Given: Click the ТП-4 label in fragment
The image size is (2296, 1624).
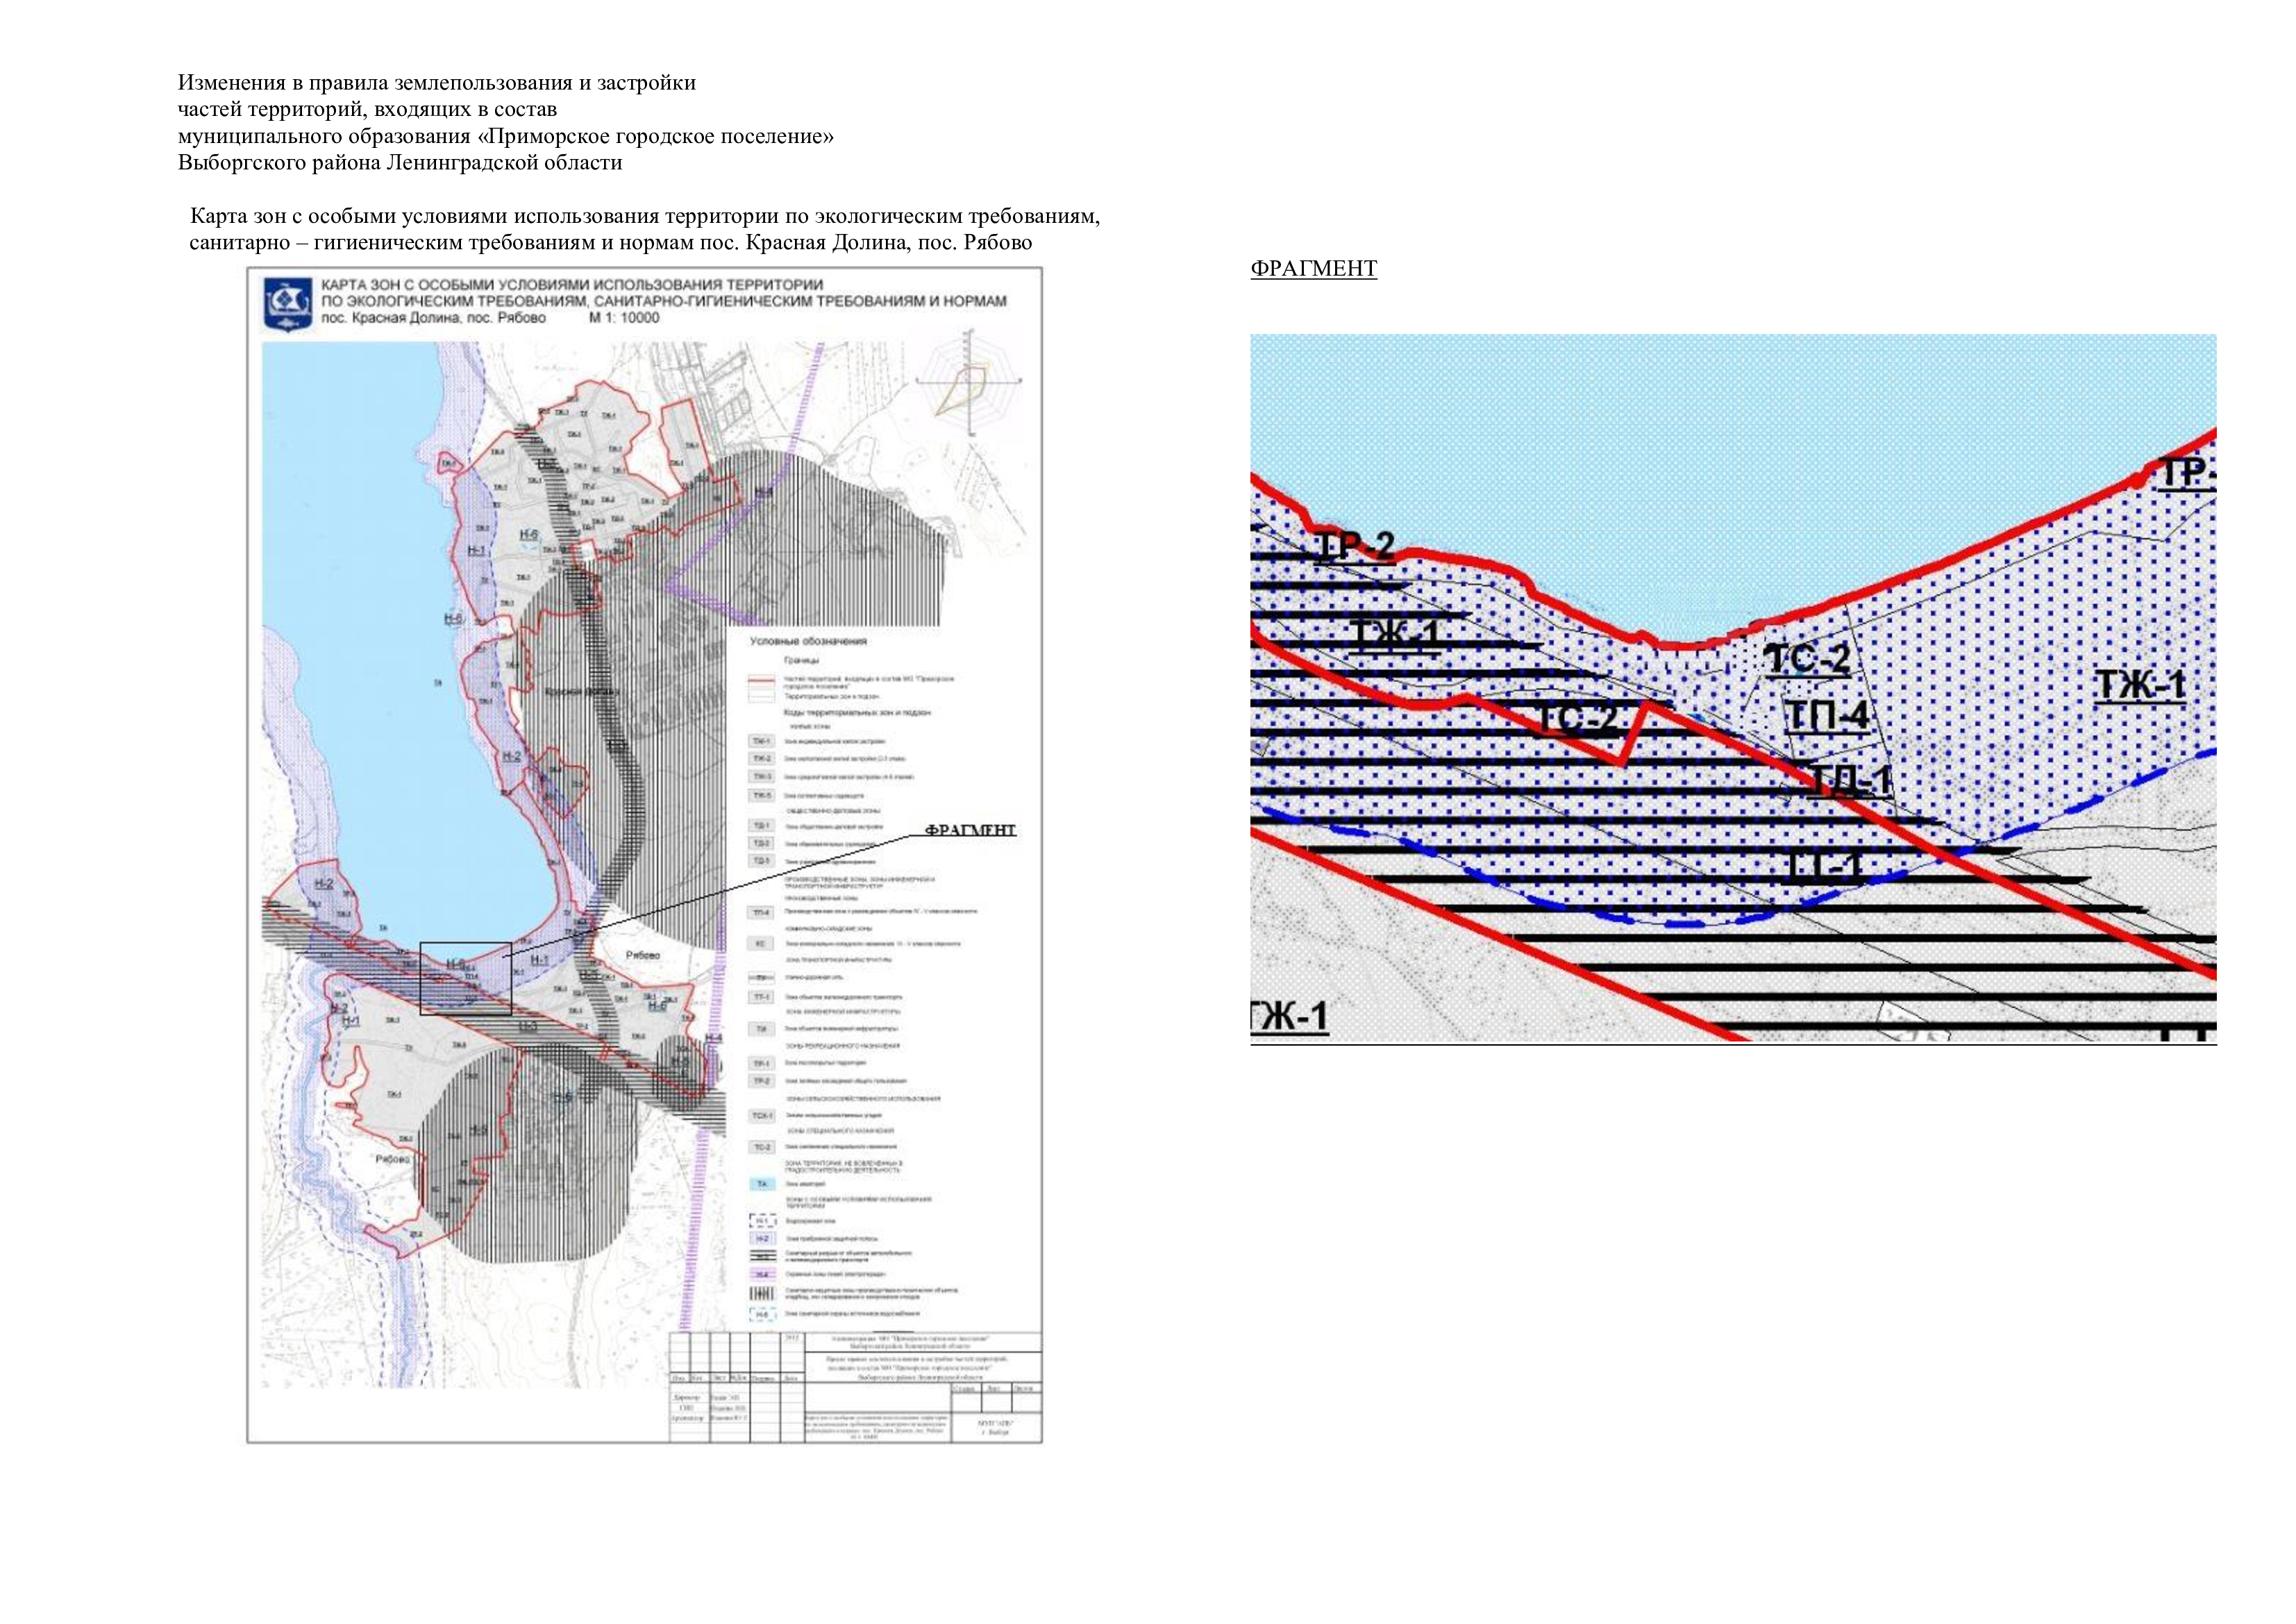Looking at the screenshot, I should (1827, 715).
